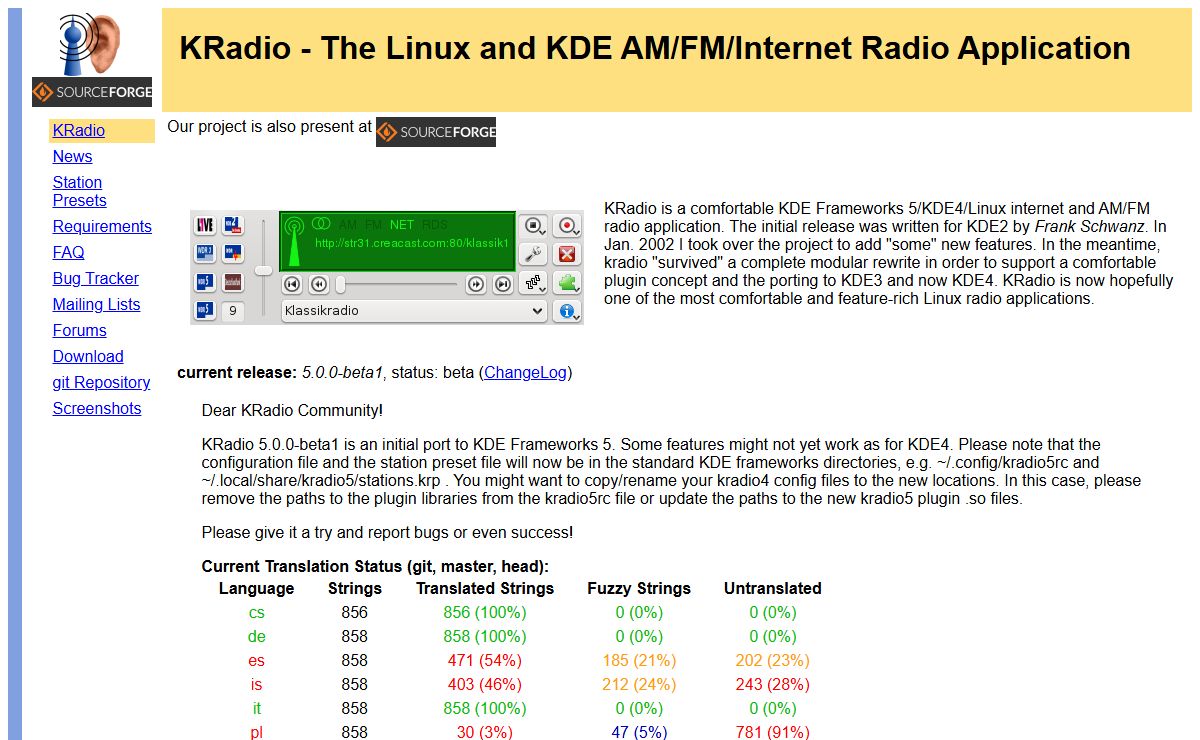View the Screenshots page
1200x740 pixels.
coord(97,409)
